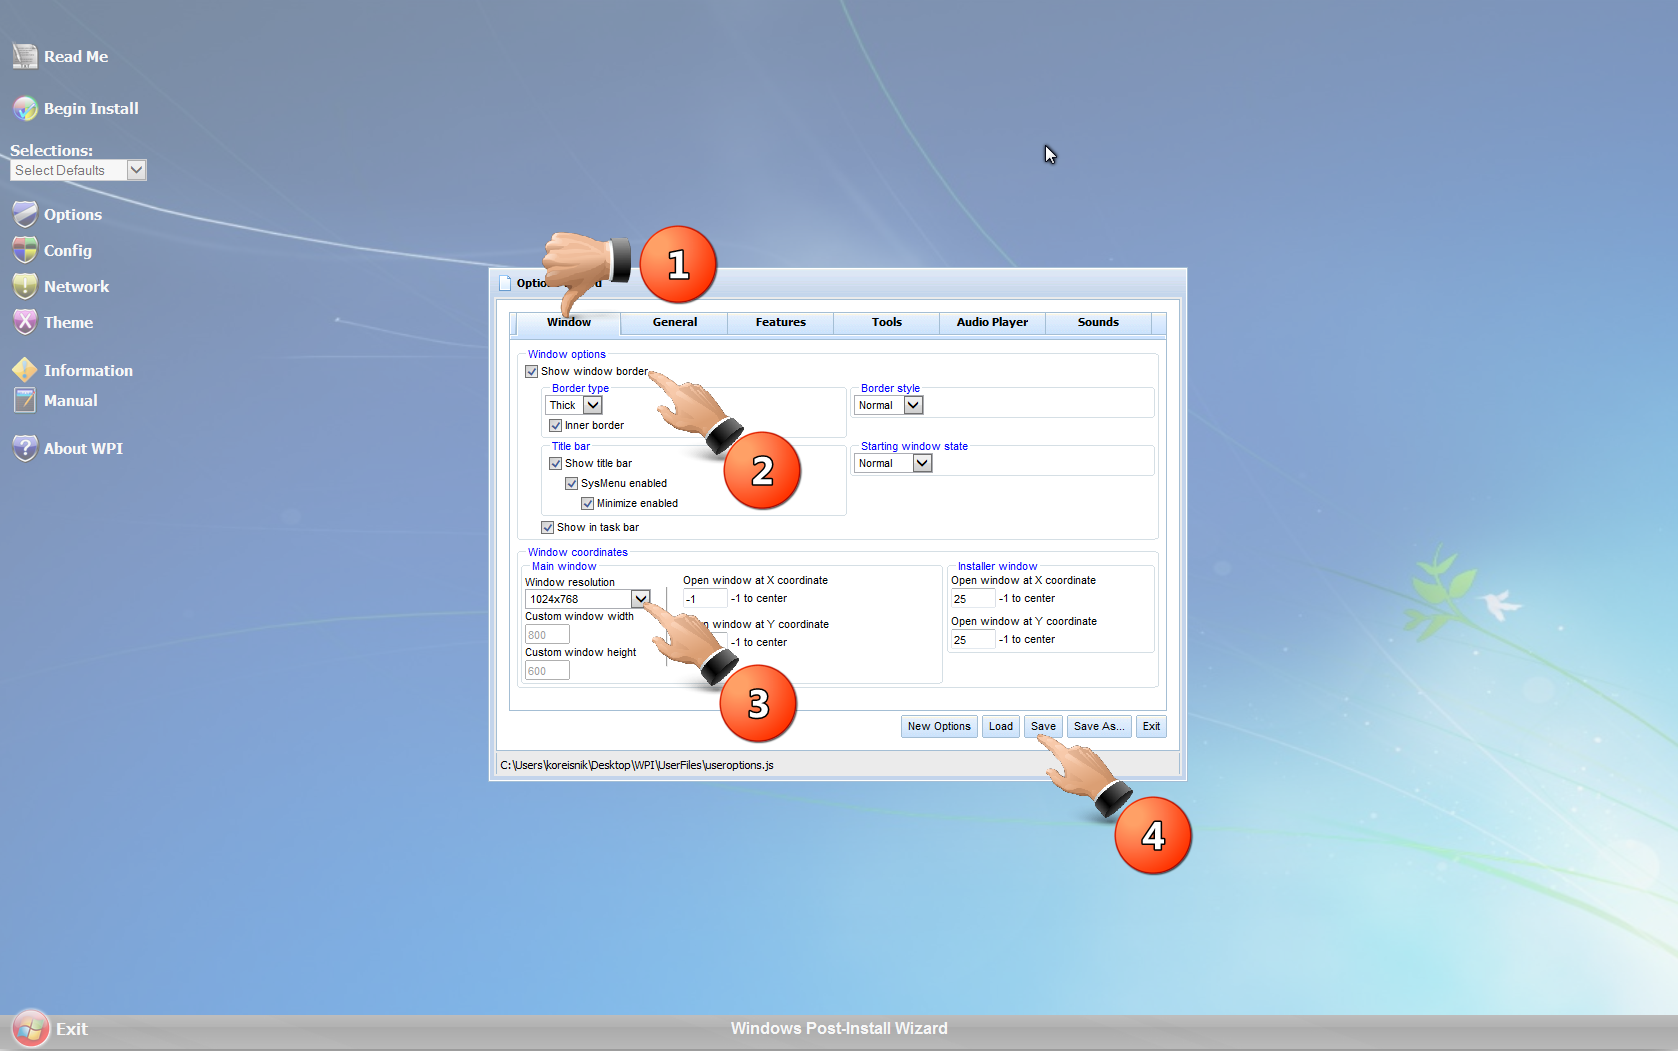The height and width of the screenshot is (1051, 1678).
Task: Open the Read Me document icon
Action: pos(25,56)
